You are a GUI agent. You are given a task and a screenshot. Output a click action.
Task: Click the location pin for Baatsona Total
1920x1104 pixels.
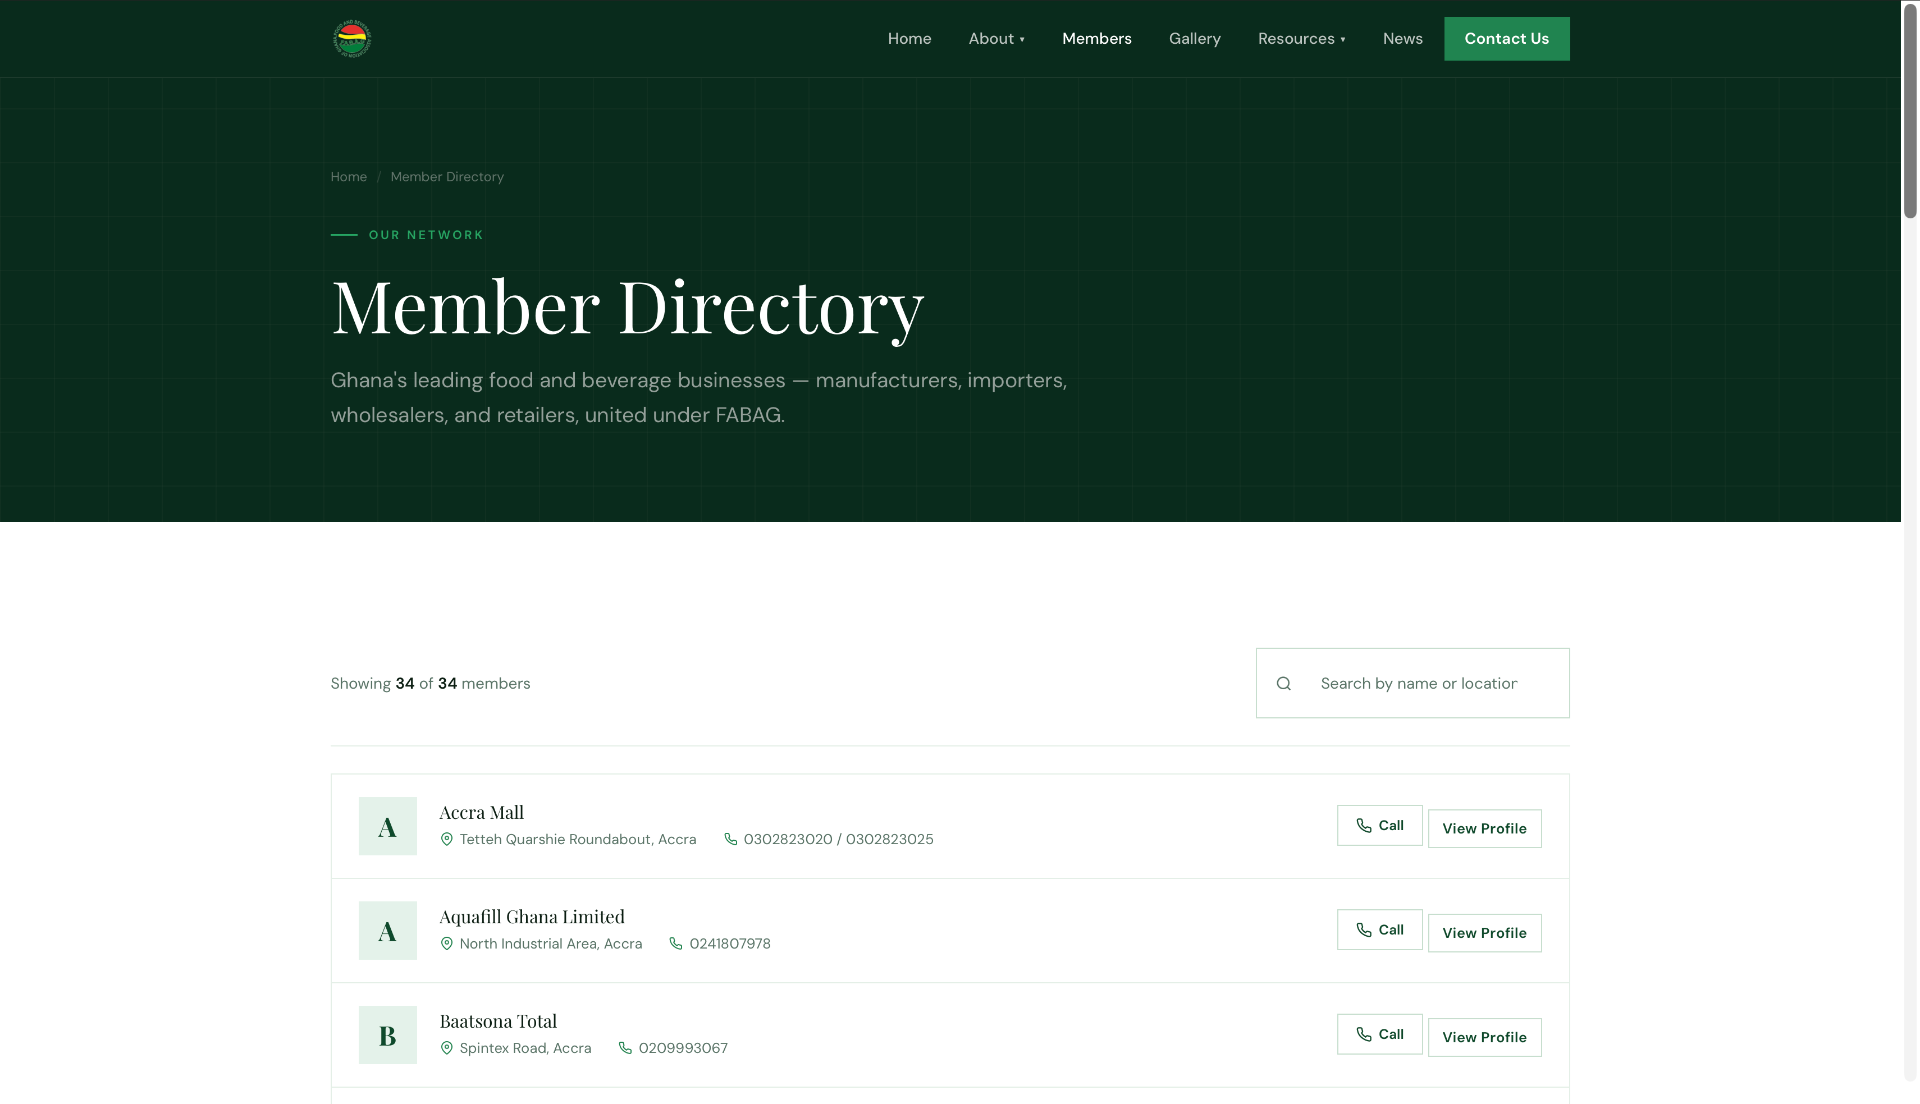pos(447,1049)
